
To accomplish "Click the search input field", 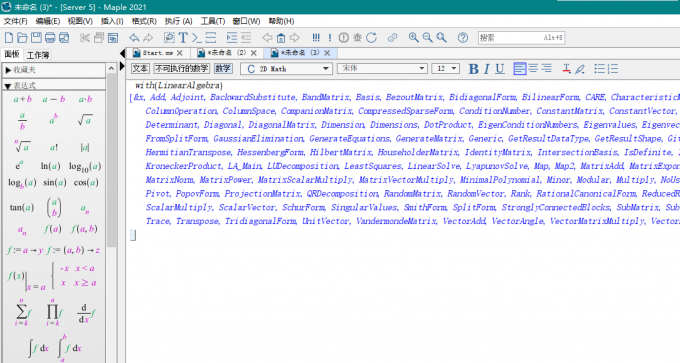I will [x=521, y=38].
